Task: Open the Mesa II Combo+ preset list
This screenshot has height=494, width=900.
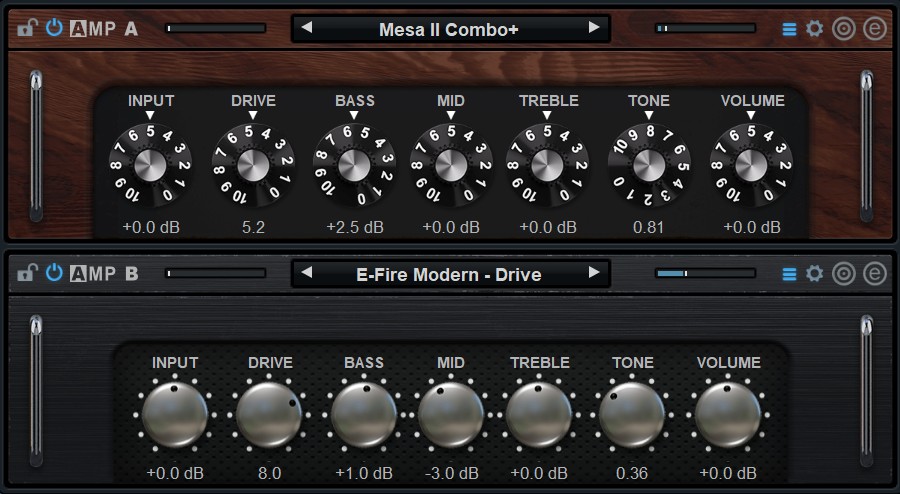Action: point(449,29)
